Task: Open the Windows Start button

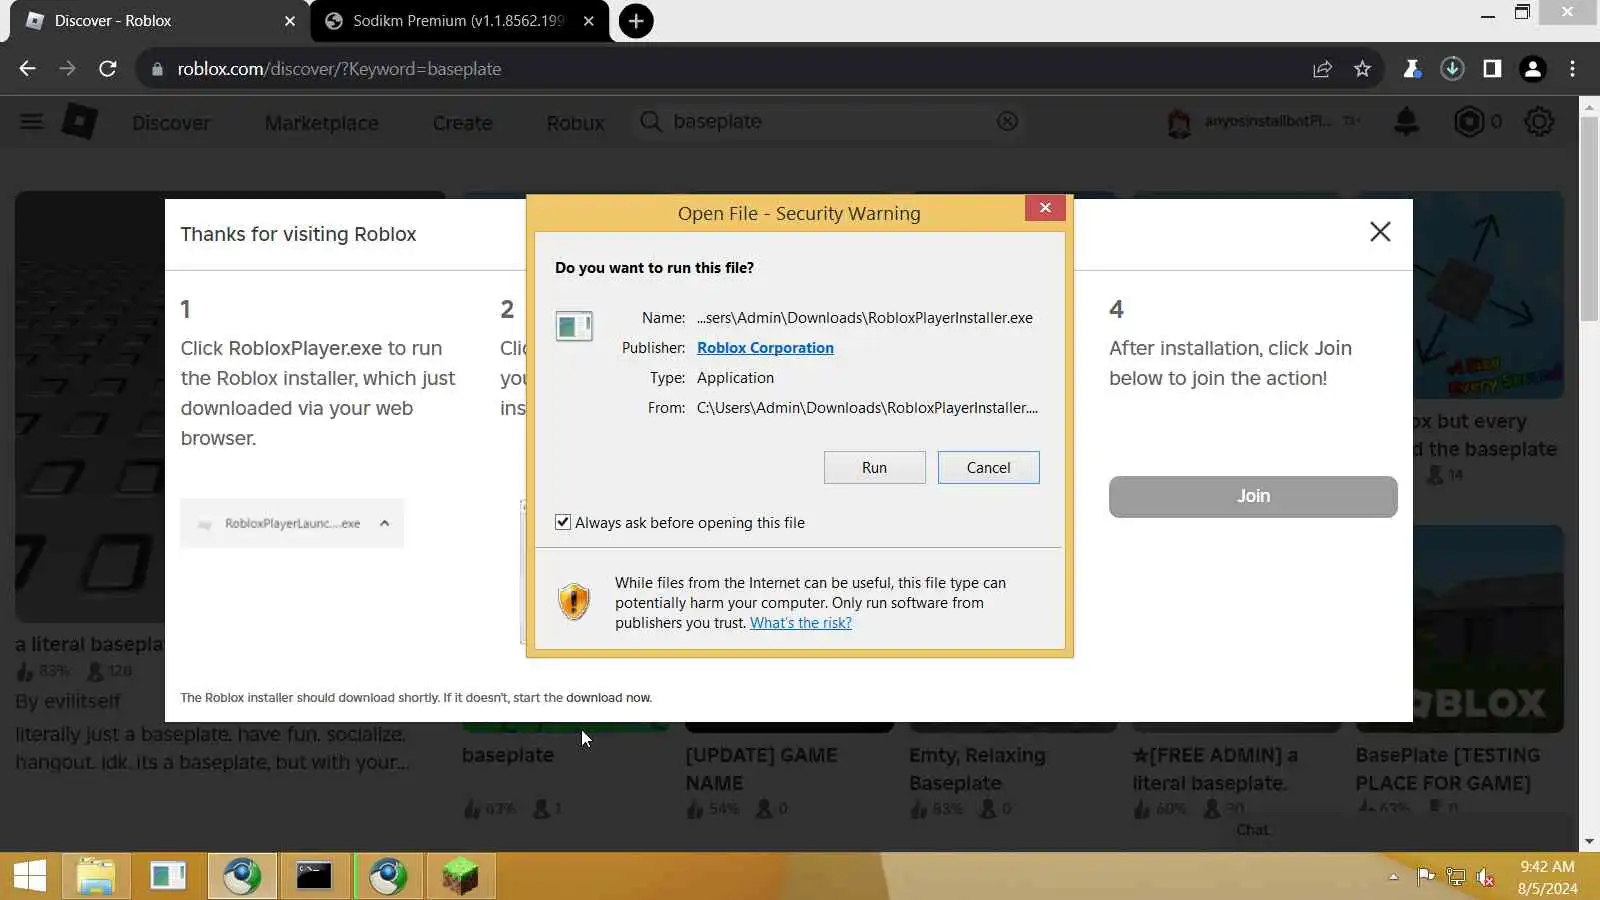Action: tap(29, 876)
